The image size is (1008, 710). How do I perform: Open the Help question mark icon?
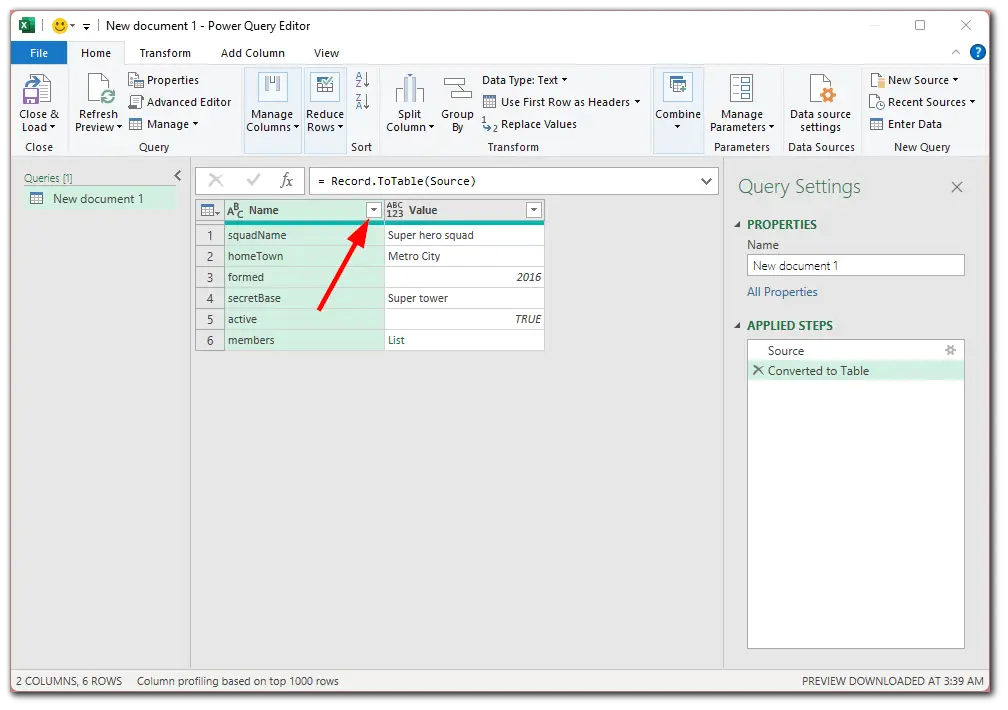pyautogui.click(x=978, y=52)
